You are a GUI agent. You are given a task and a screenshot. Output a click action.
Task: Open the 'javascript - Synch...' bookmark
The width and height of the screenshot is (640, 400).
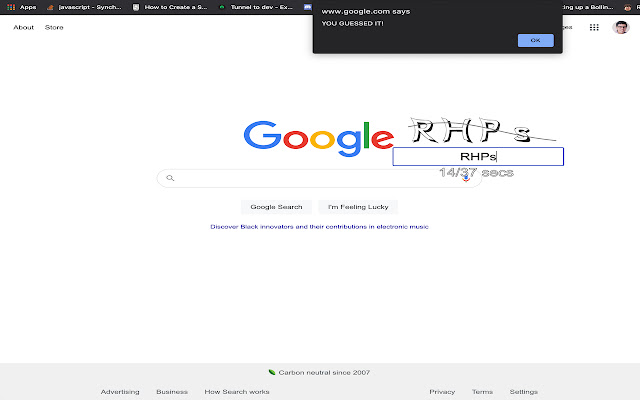[x=85, y=7]
